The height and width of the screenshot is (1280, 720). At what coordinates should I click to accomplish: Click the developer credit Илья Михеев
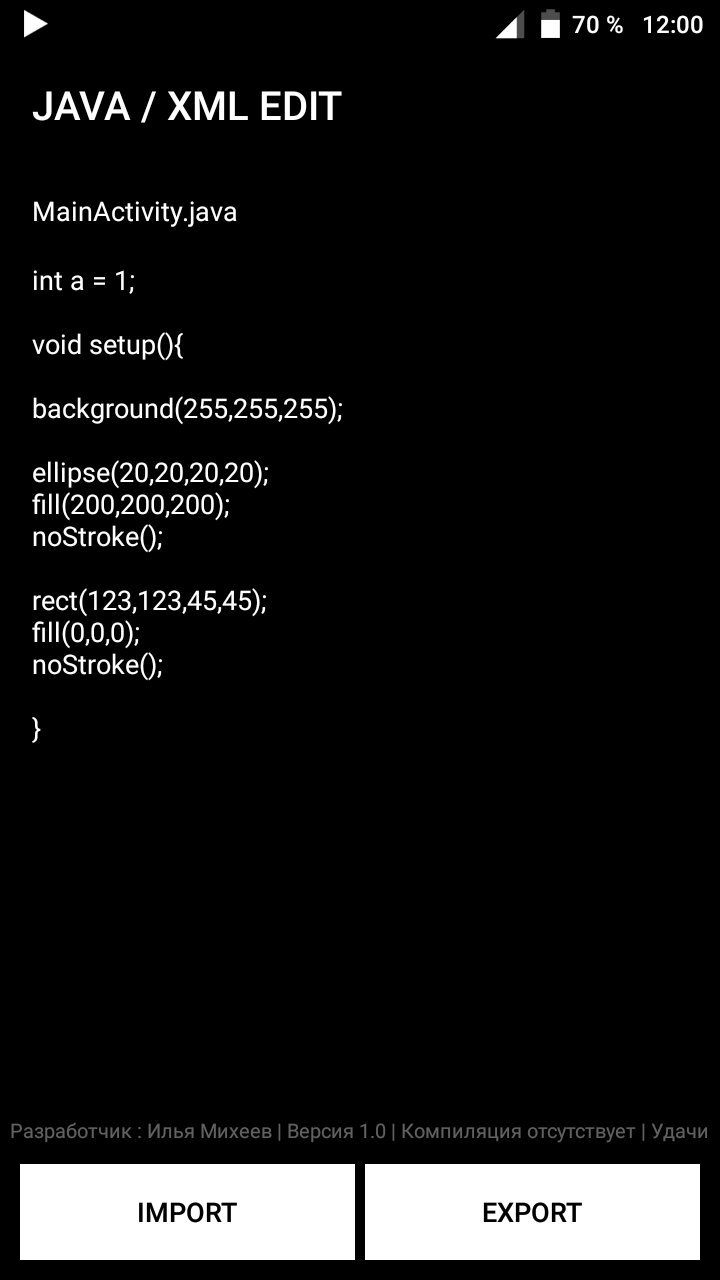211,1130
